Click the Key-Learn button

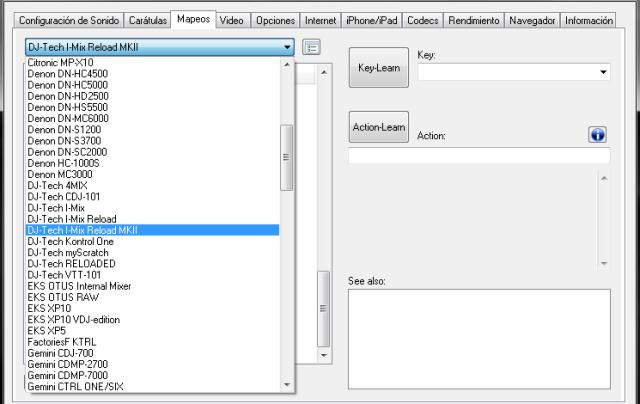click(379, 68)
